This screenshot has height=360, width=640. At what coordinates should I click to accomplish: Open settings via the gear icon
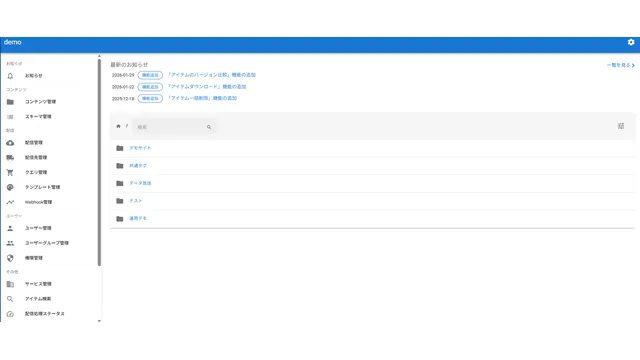pyautogui.click(x=631, y=42)
